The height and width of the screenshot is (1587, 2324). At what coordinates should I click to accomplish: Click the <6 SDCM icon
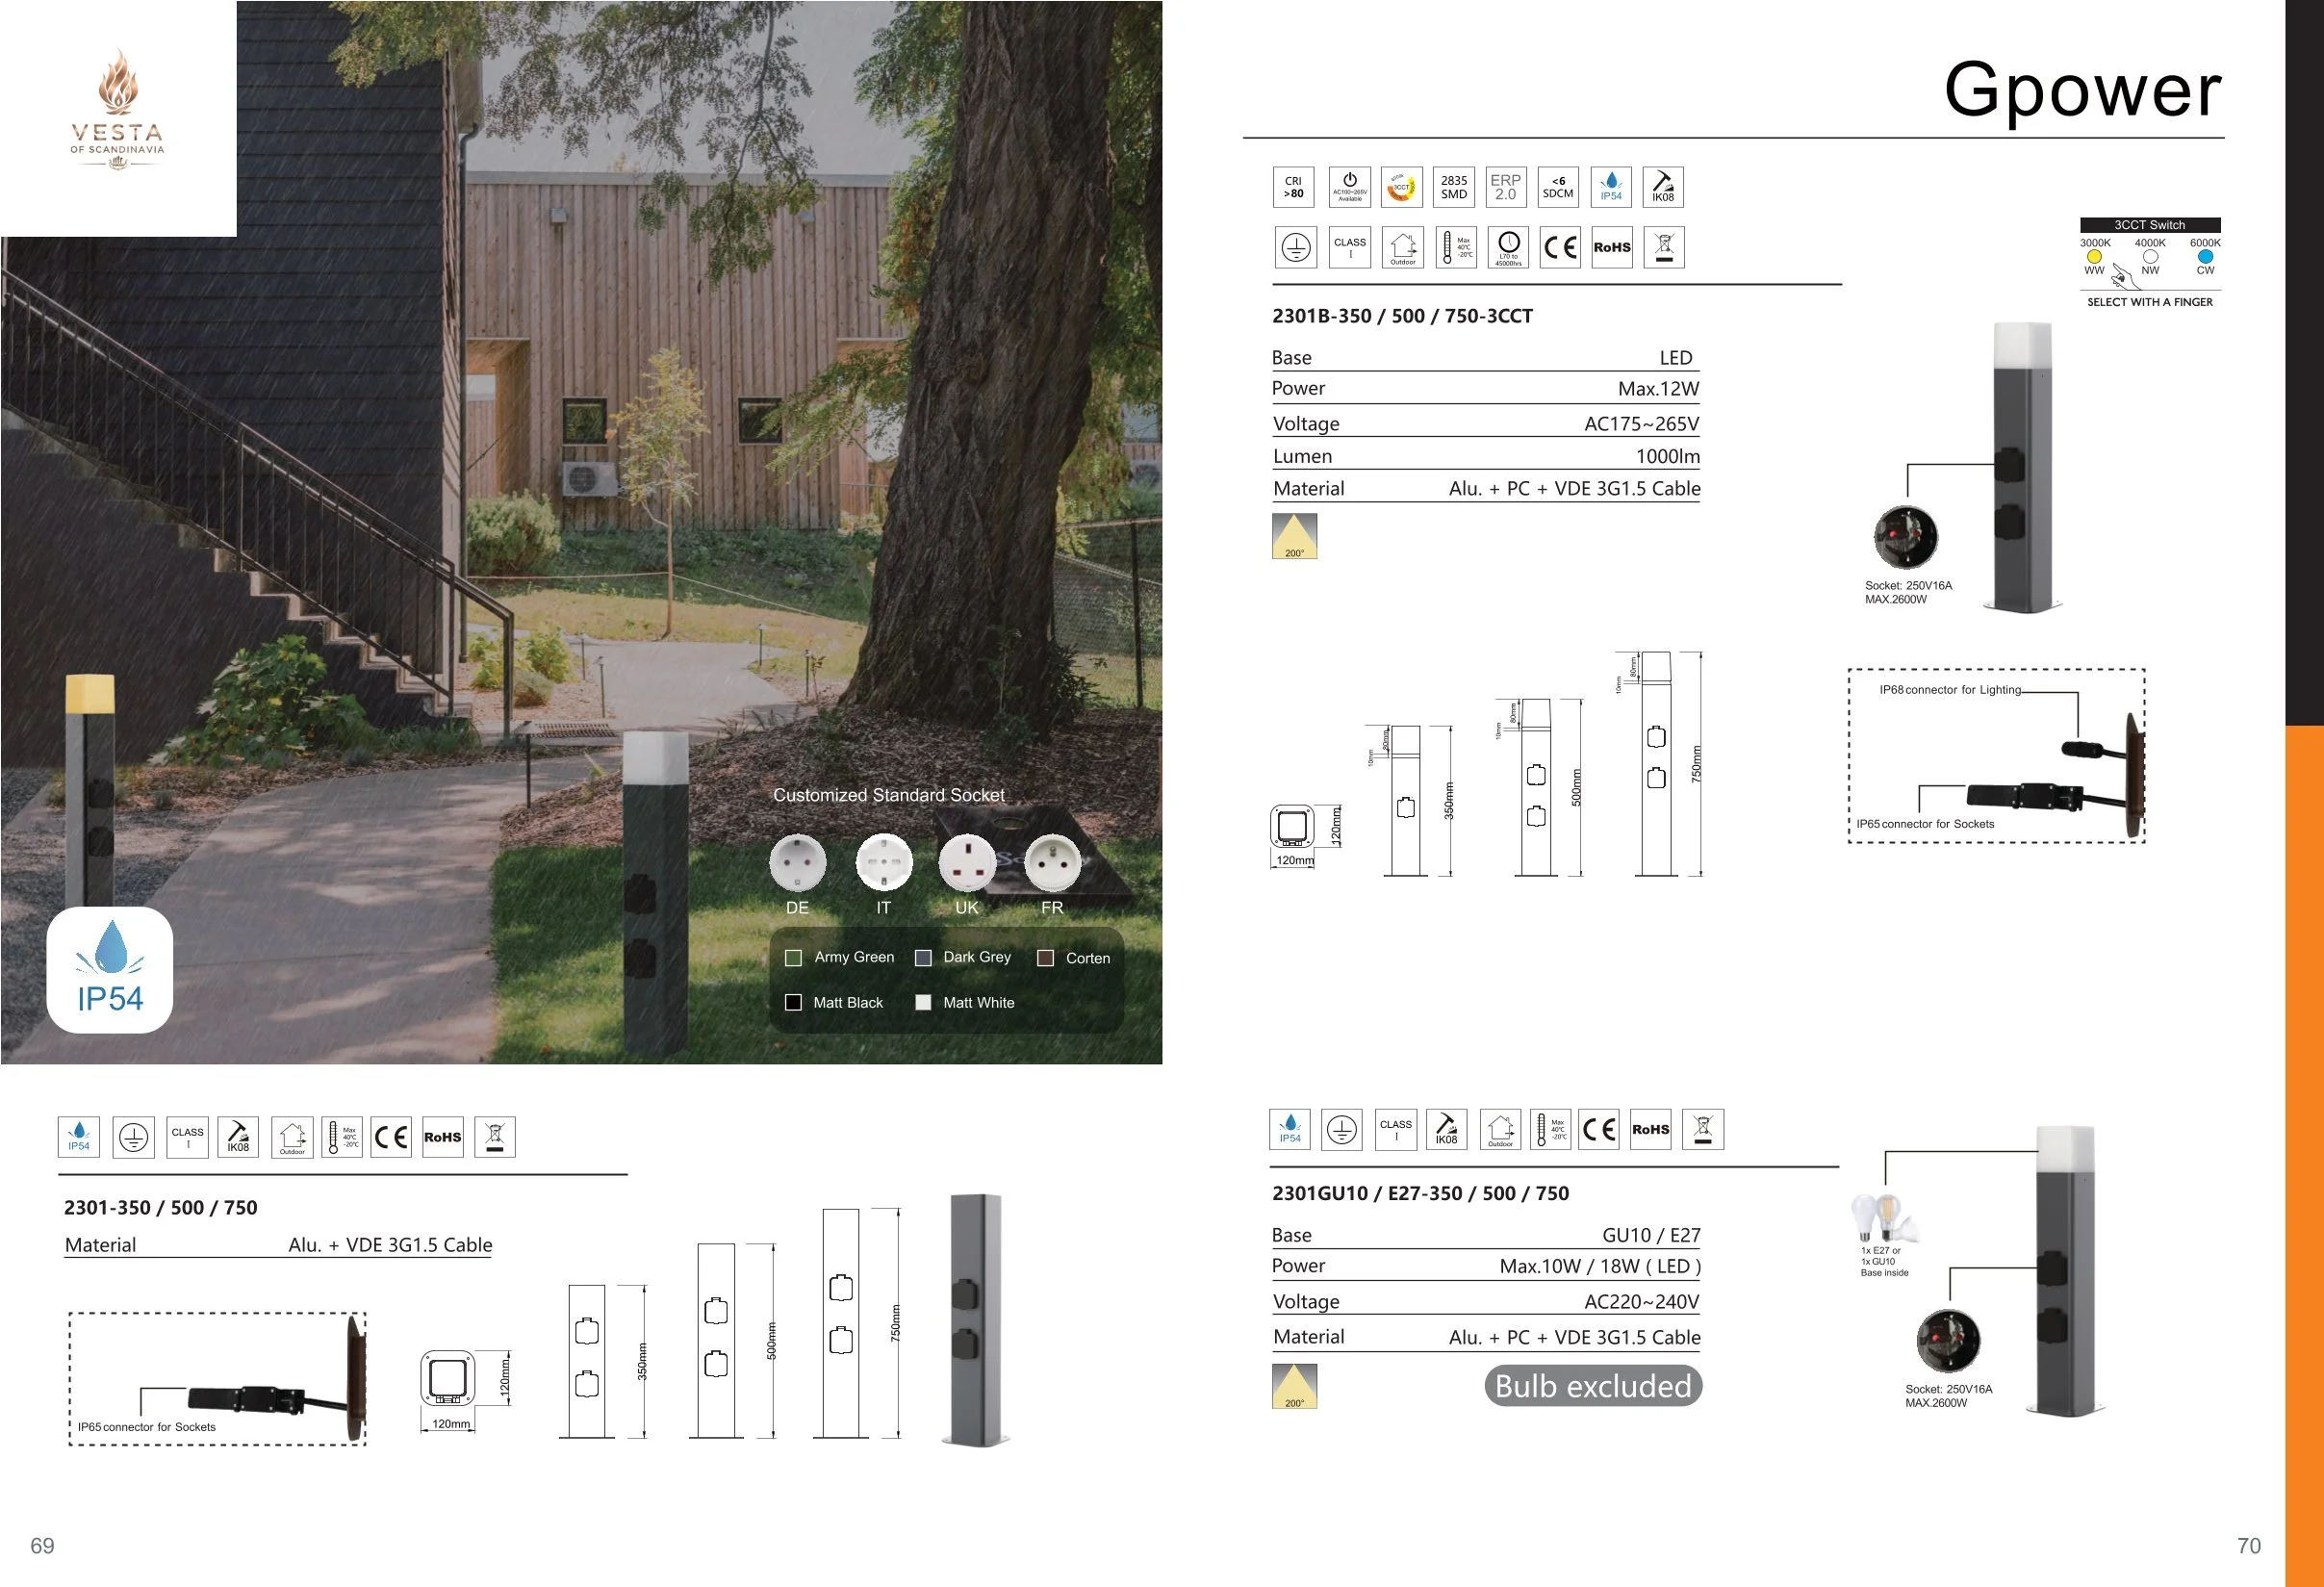[1557, 187]
